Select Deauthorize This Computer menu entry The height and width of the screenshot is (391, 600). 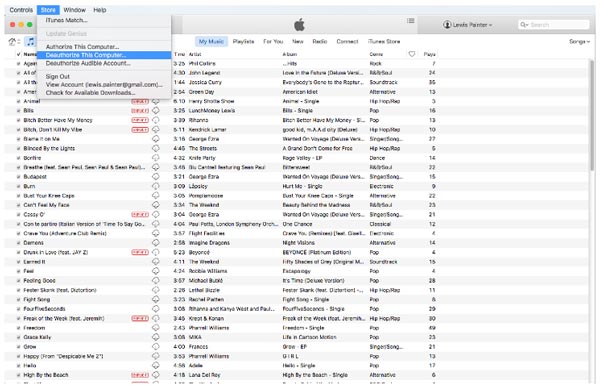pyautogui.click(x=104, y=55)
